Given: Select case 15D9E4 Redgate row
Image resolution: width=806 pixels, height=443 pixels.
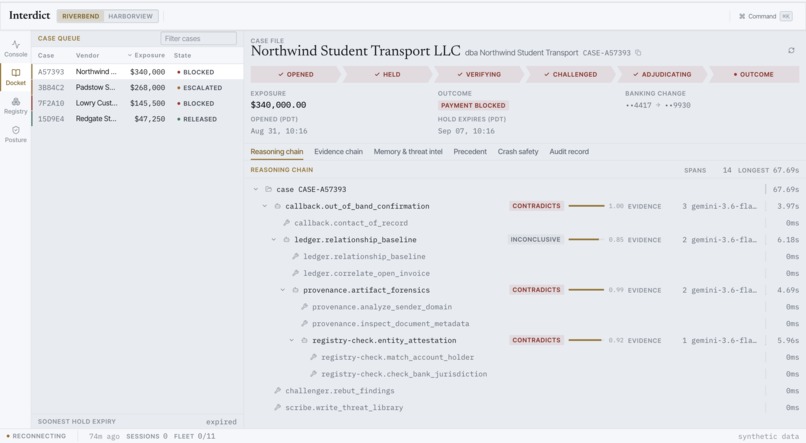Looking at the screenshot, I should click(137, 119).
